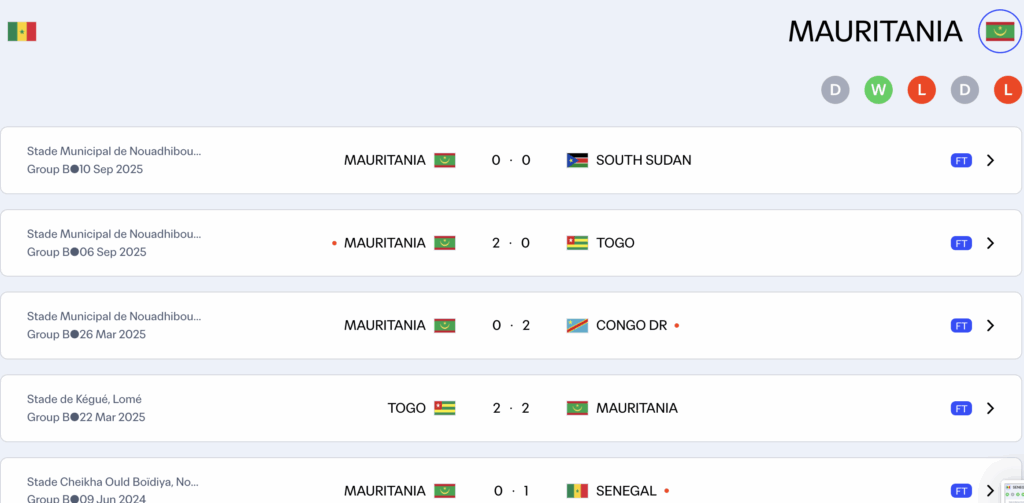Click the SOUTH SUDAN team name

click(x=643, y=160)
